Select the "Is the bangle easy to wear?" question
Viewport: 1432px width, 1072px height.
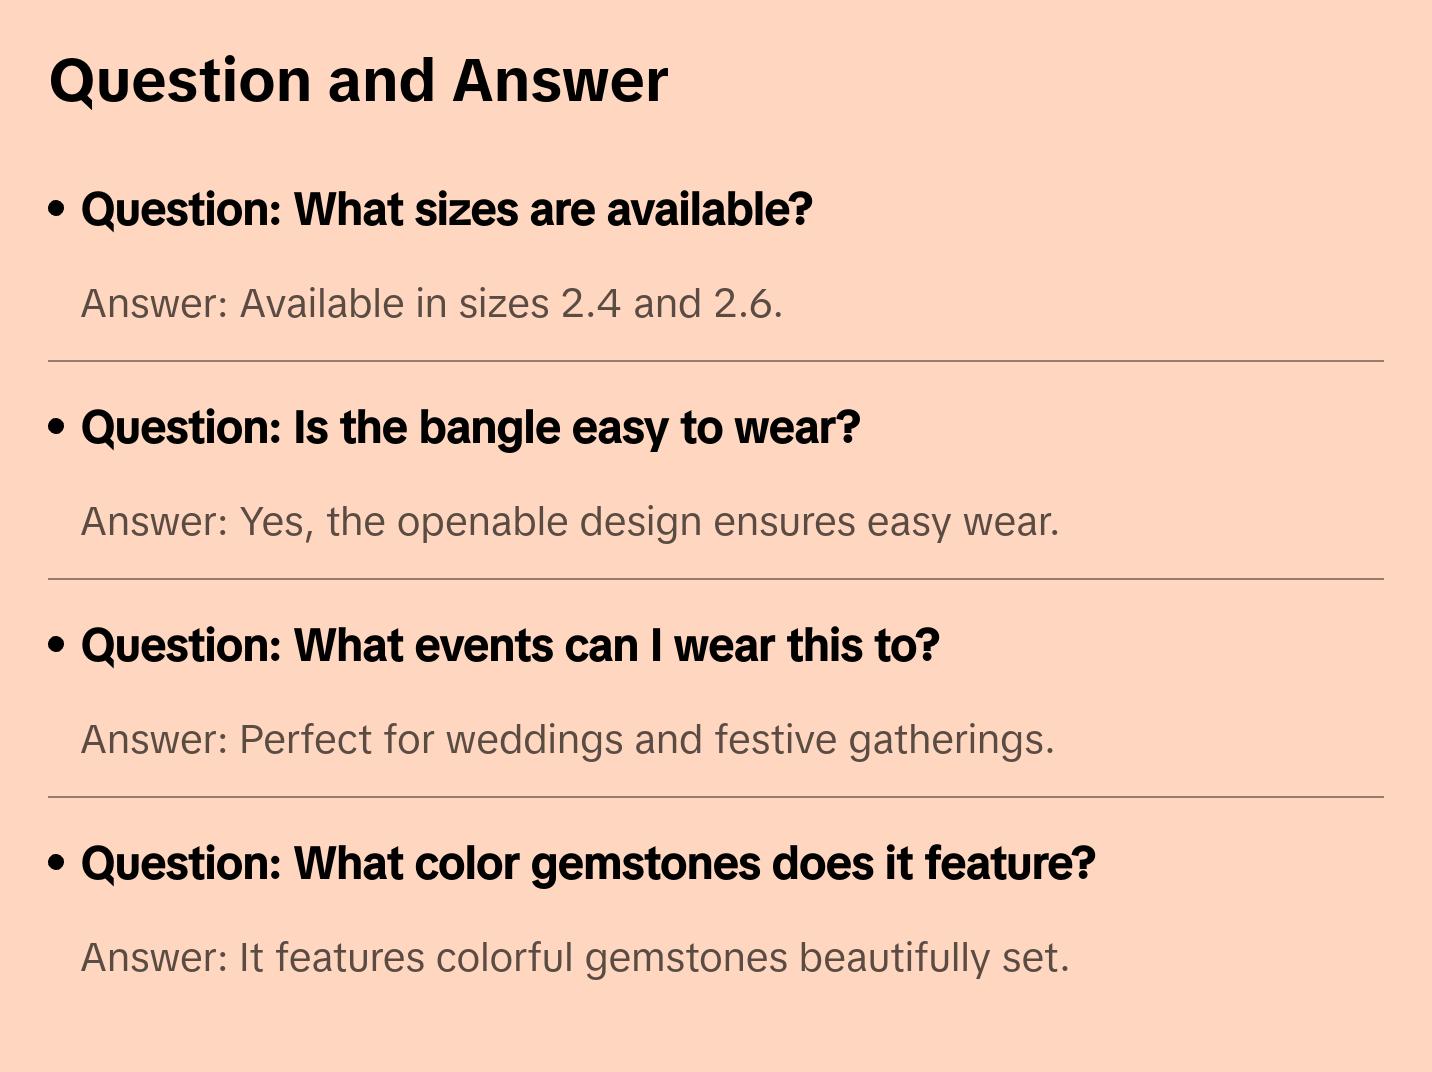point(470,428)
